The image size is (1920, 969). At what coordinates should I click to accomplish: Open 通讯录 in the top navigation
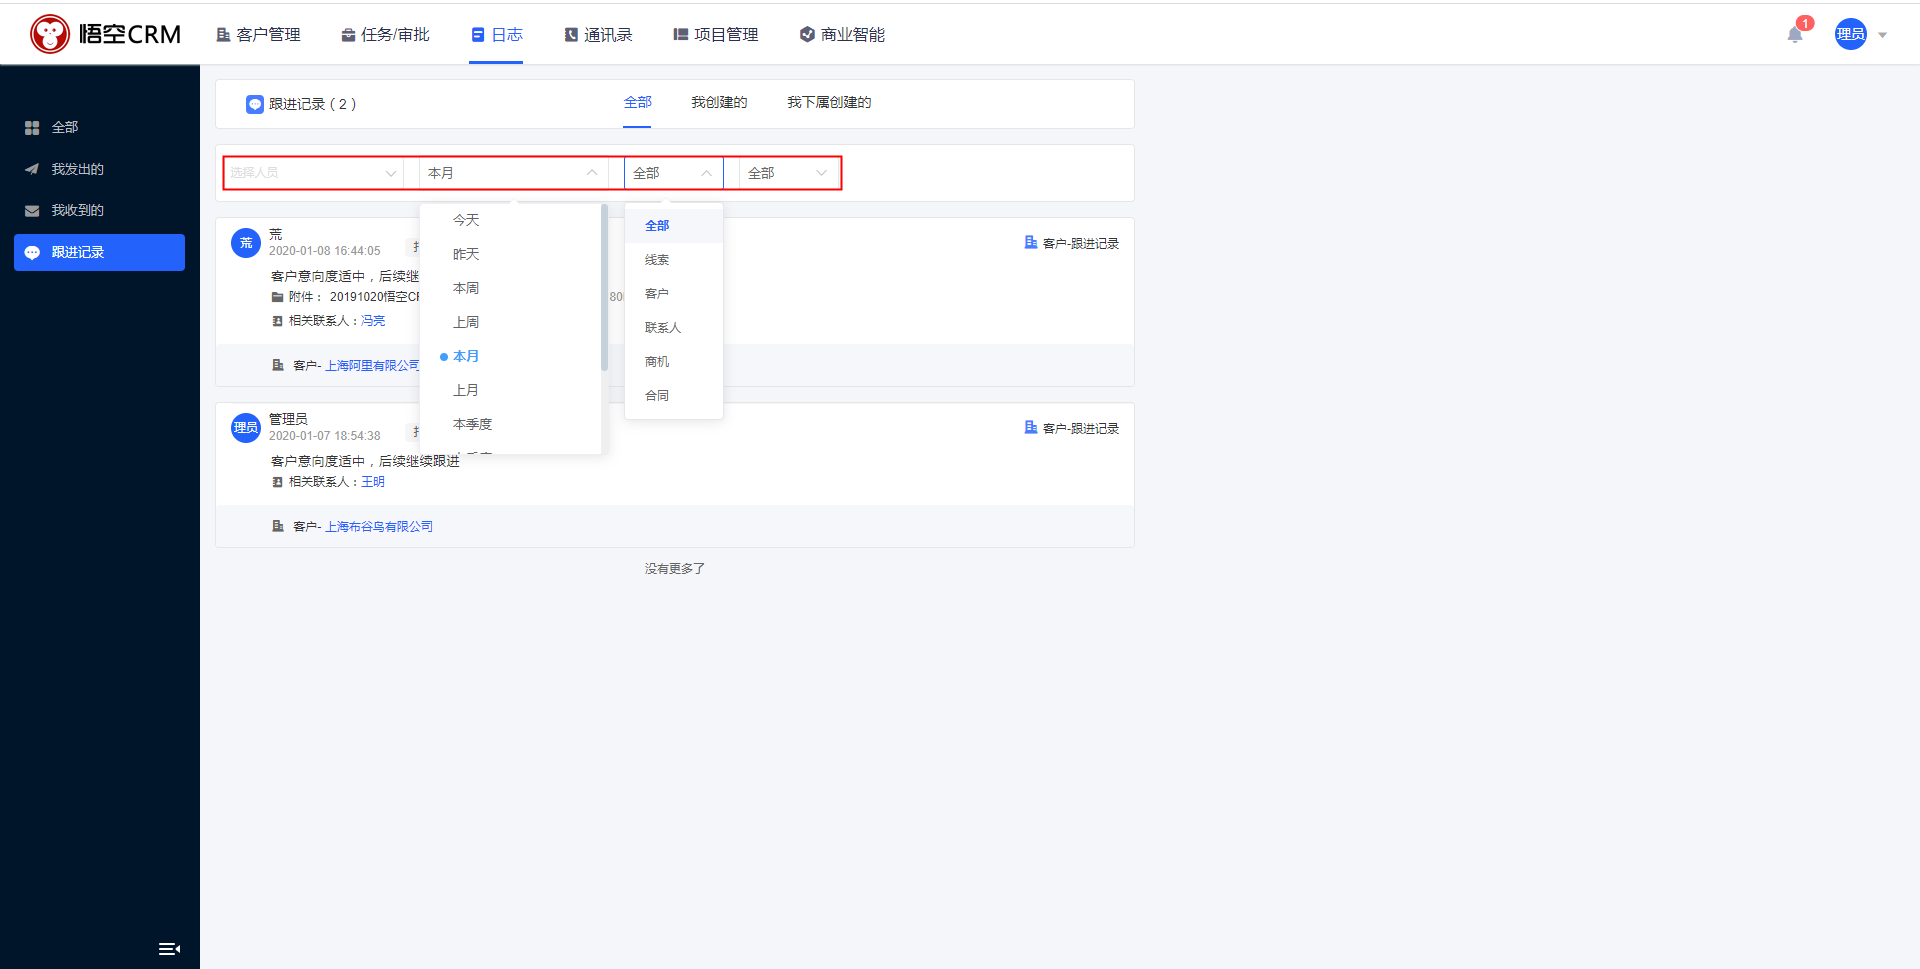598,35
